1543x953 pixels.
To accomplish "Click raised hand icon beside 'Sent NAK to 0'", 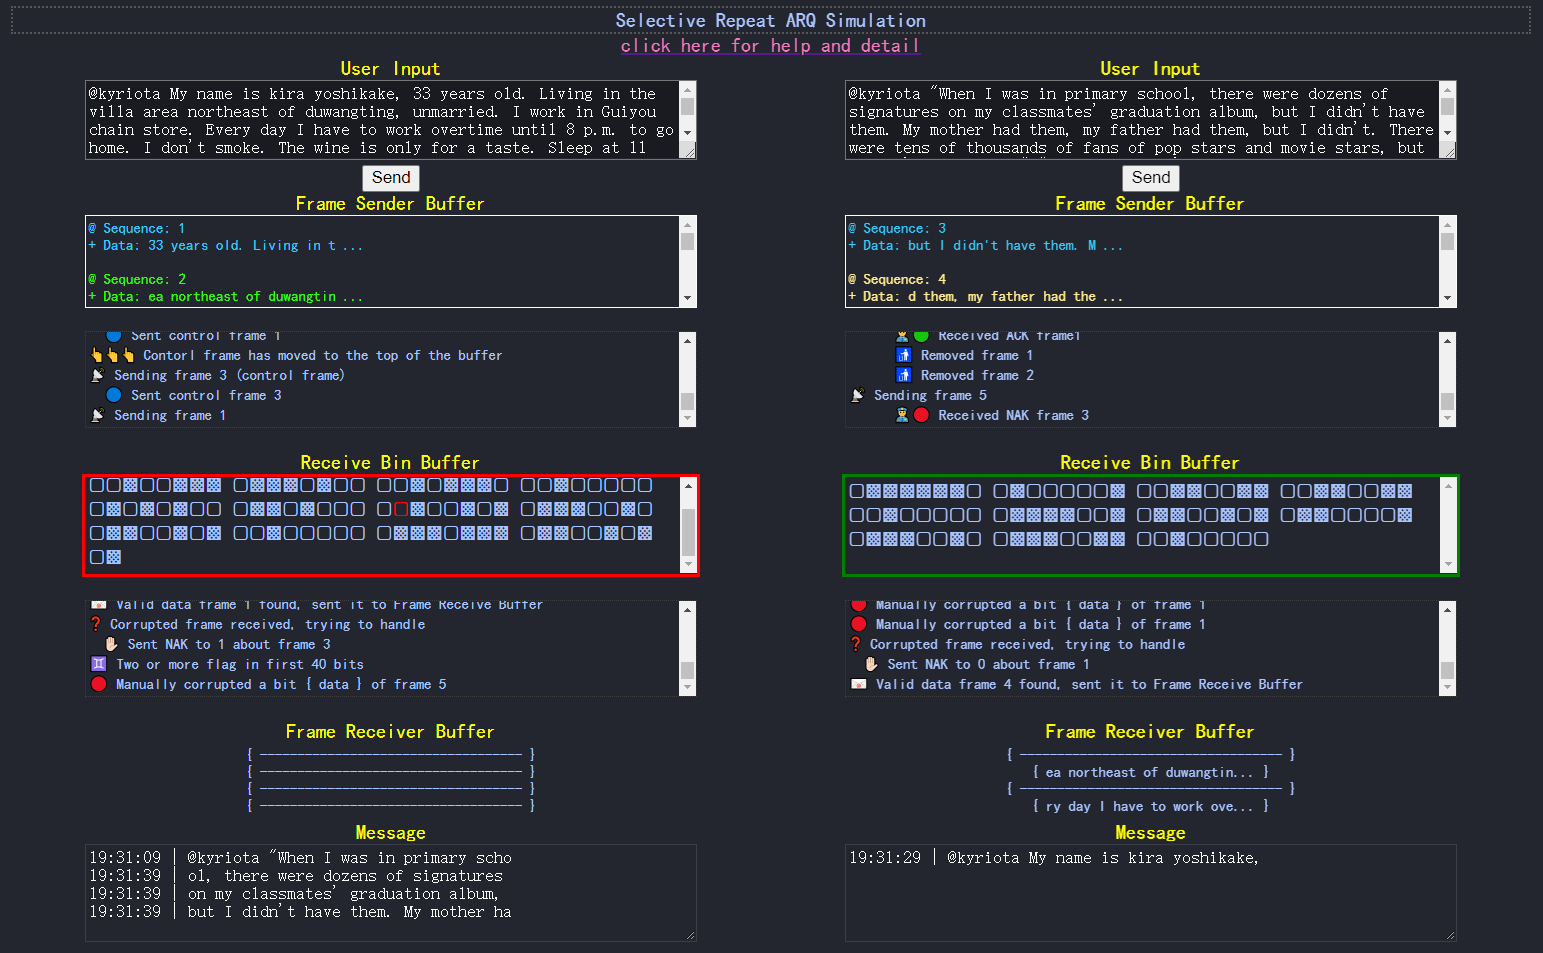I will click(x=871, y=664).
